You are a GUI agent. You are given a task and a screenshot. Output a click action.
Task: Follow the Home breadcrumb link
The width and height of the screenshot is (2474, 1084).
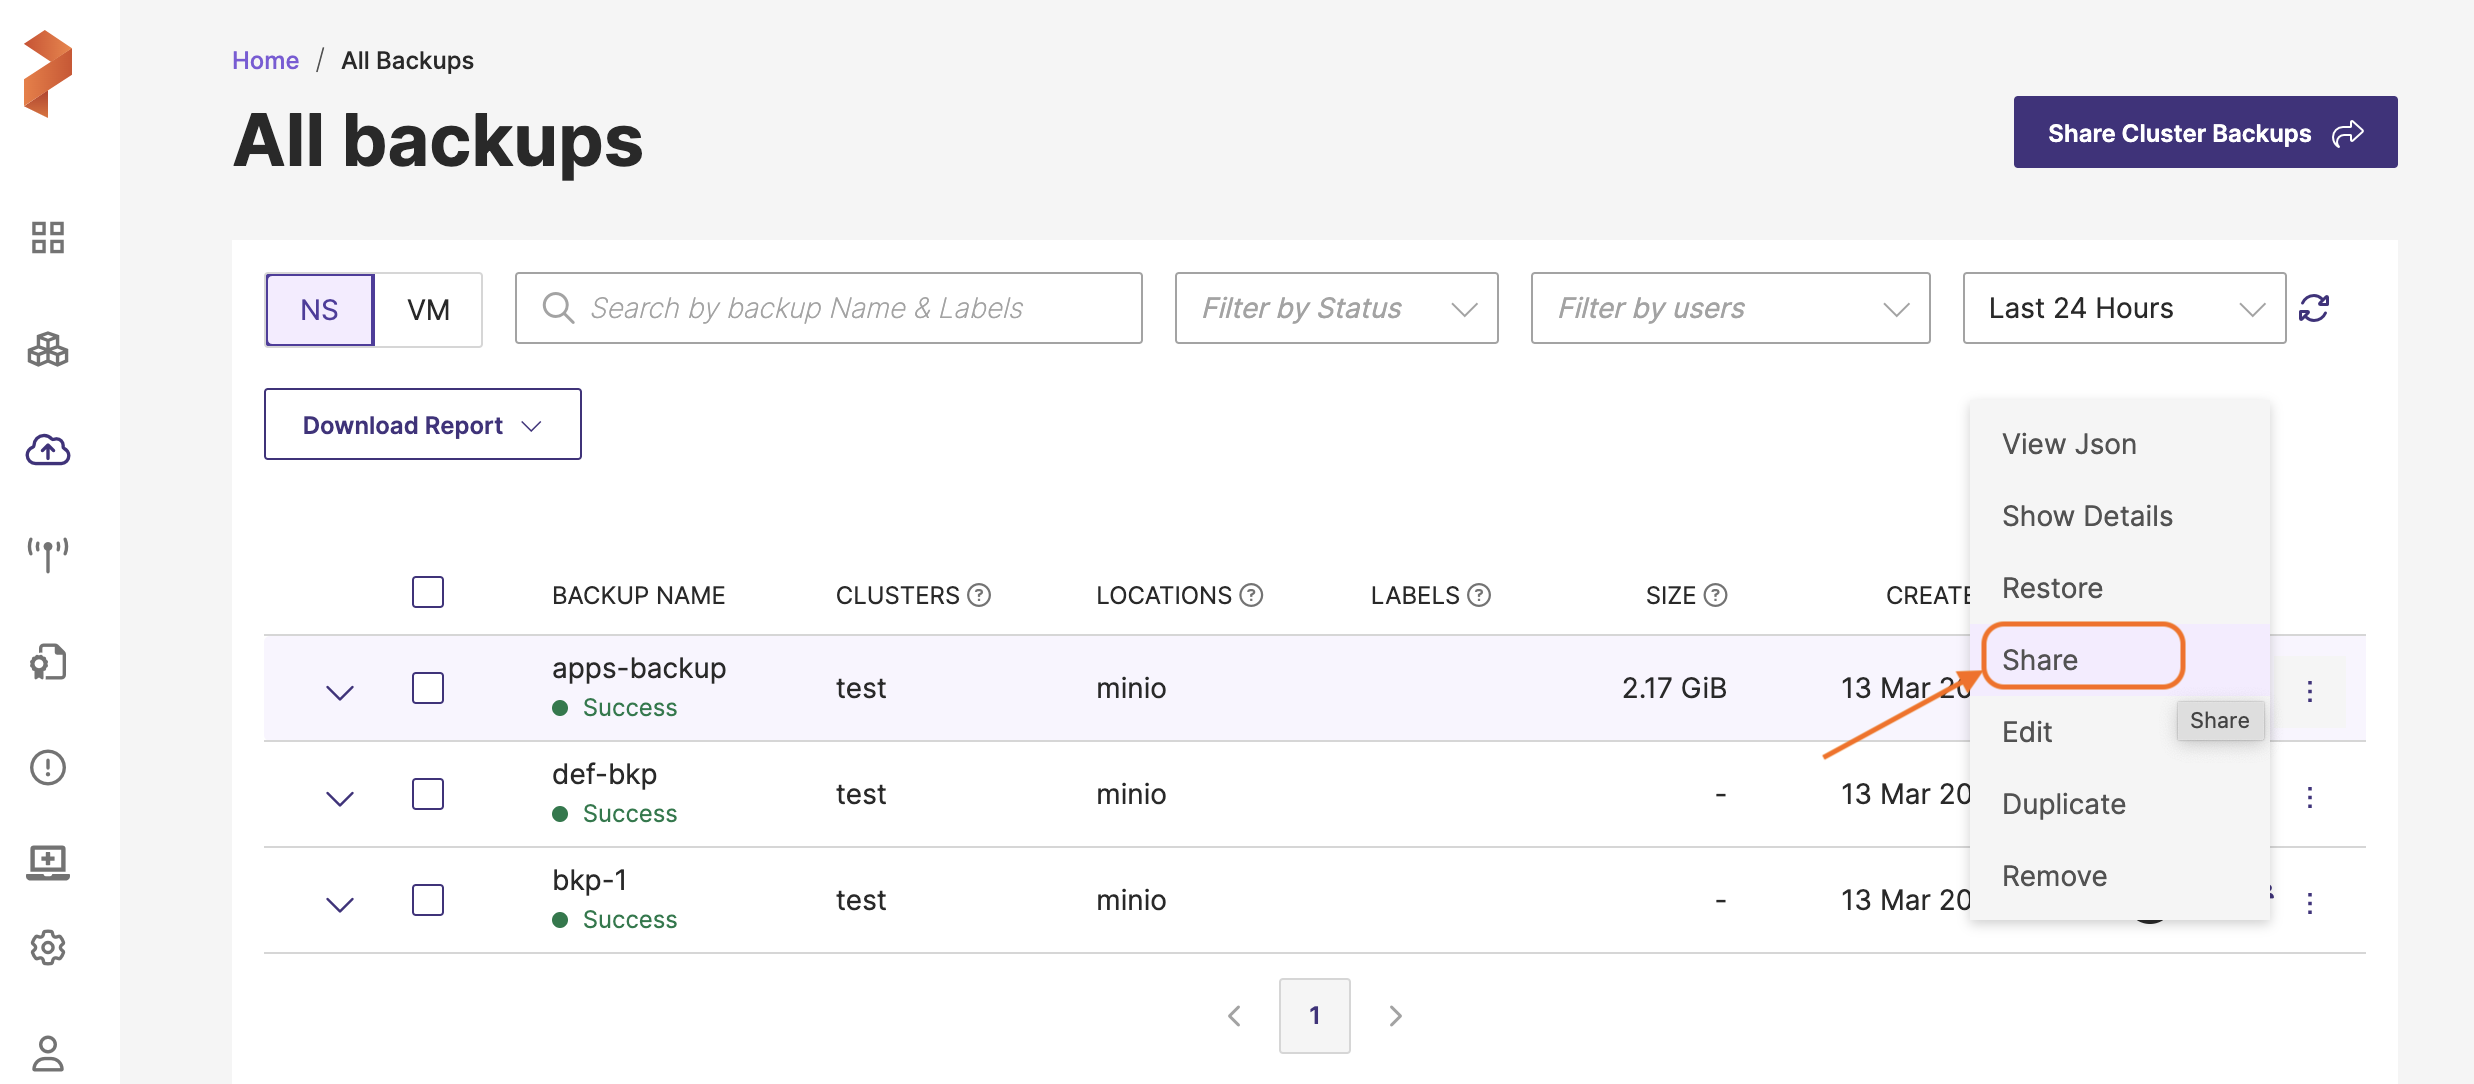click(x=265, y=61)
